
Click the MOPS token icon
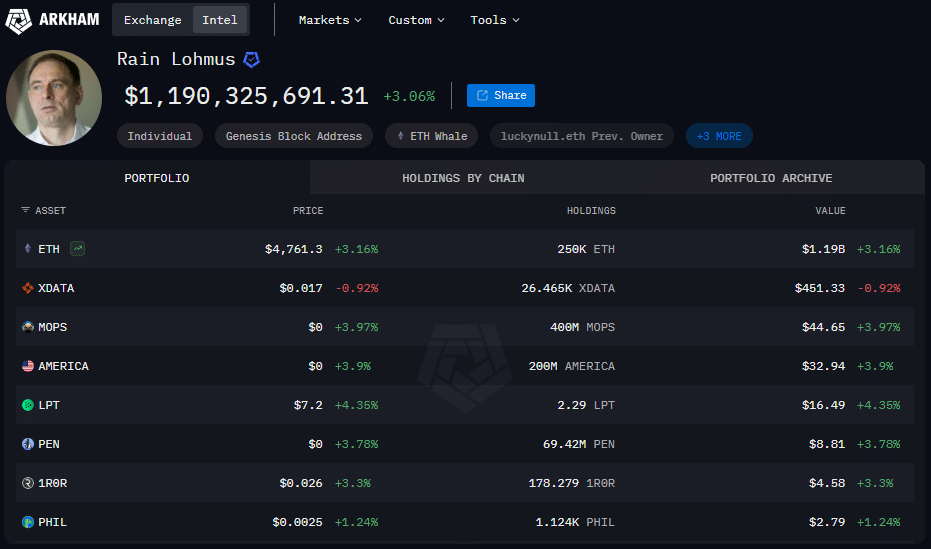(x=28, y=327)
